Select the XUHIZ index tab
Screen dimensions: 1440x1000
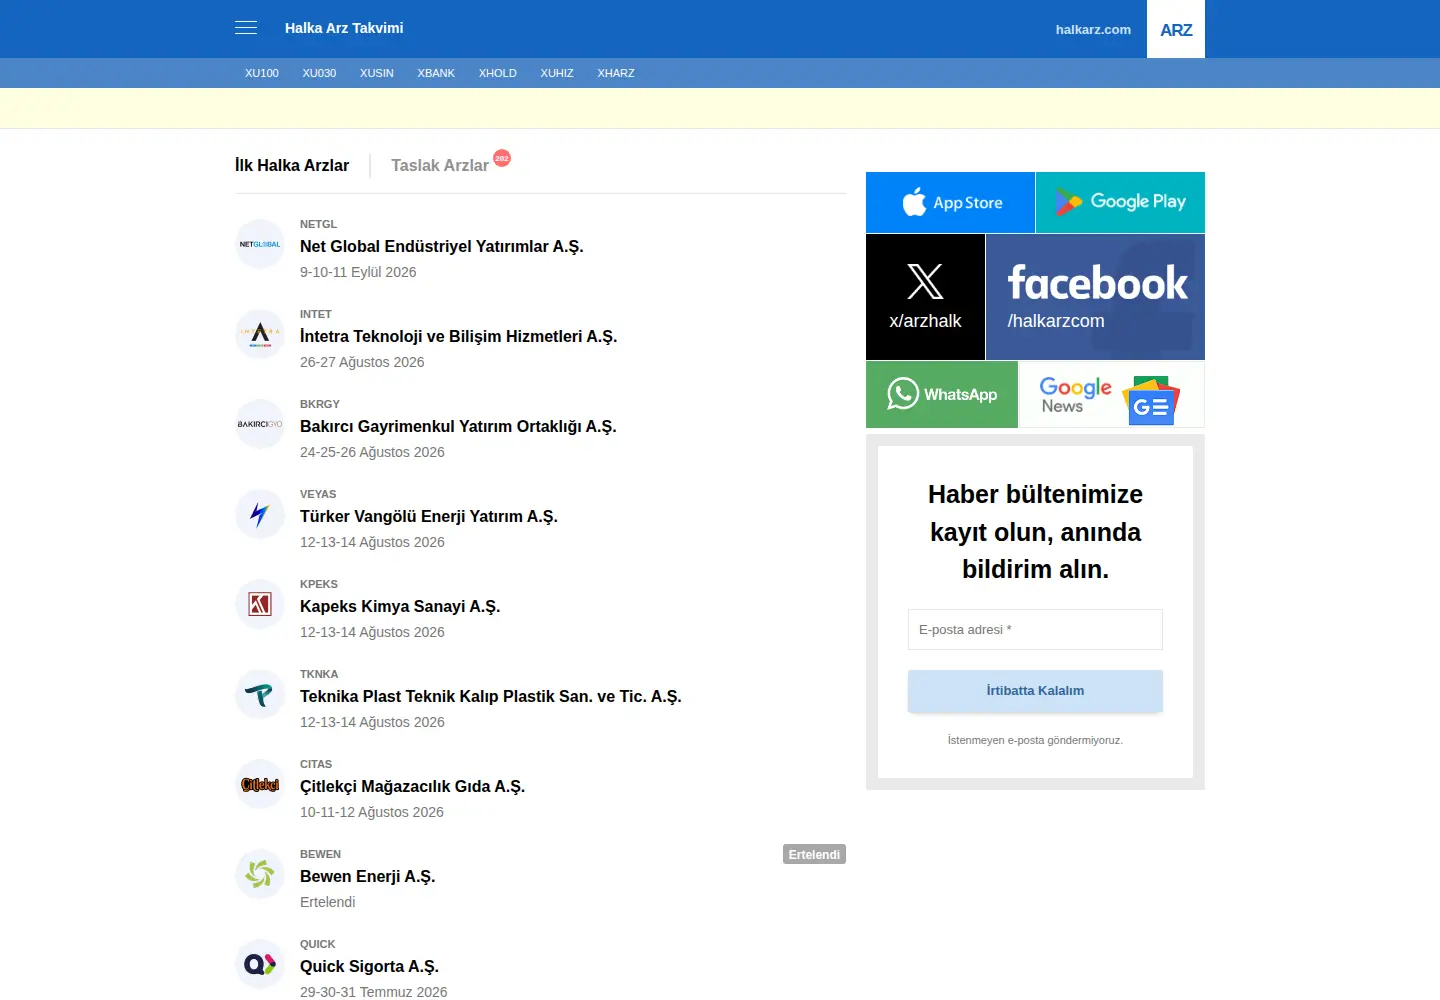coord(557,73)
